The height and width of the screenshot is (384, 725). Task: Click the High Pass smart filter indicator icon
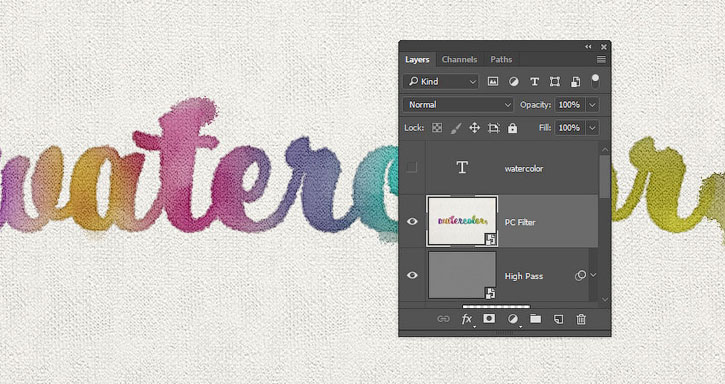[x=580, y=275]
